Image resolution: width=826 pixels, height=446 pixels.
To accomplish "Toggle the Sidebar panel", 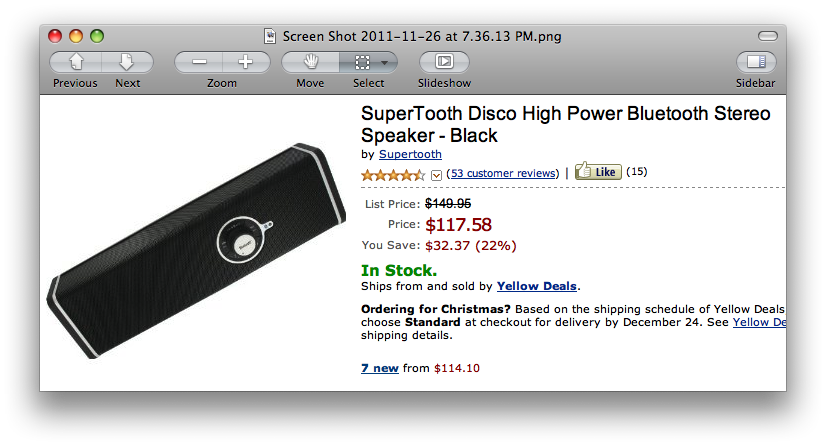I will tap(755, 62).
